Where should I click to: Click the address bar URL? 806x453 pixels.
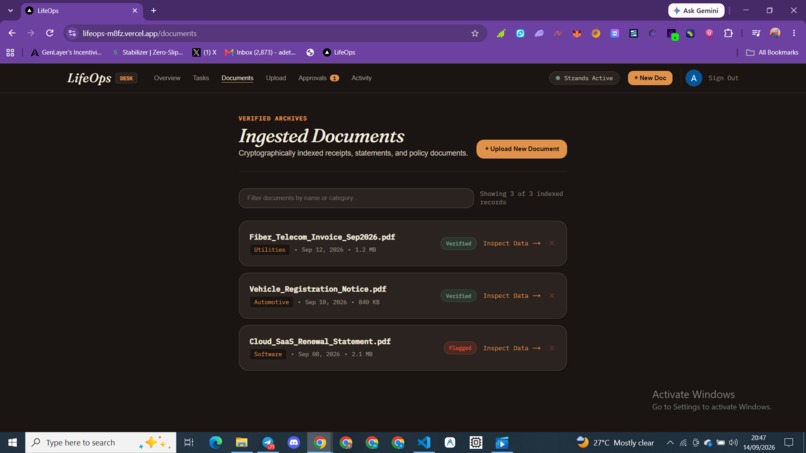tap(139, 33)
